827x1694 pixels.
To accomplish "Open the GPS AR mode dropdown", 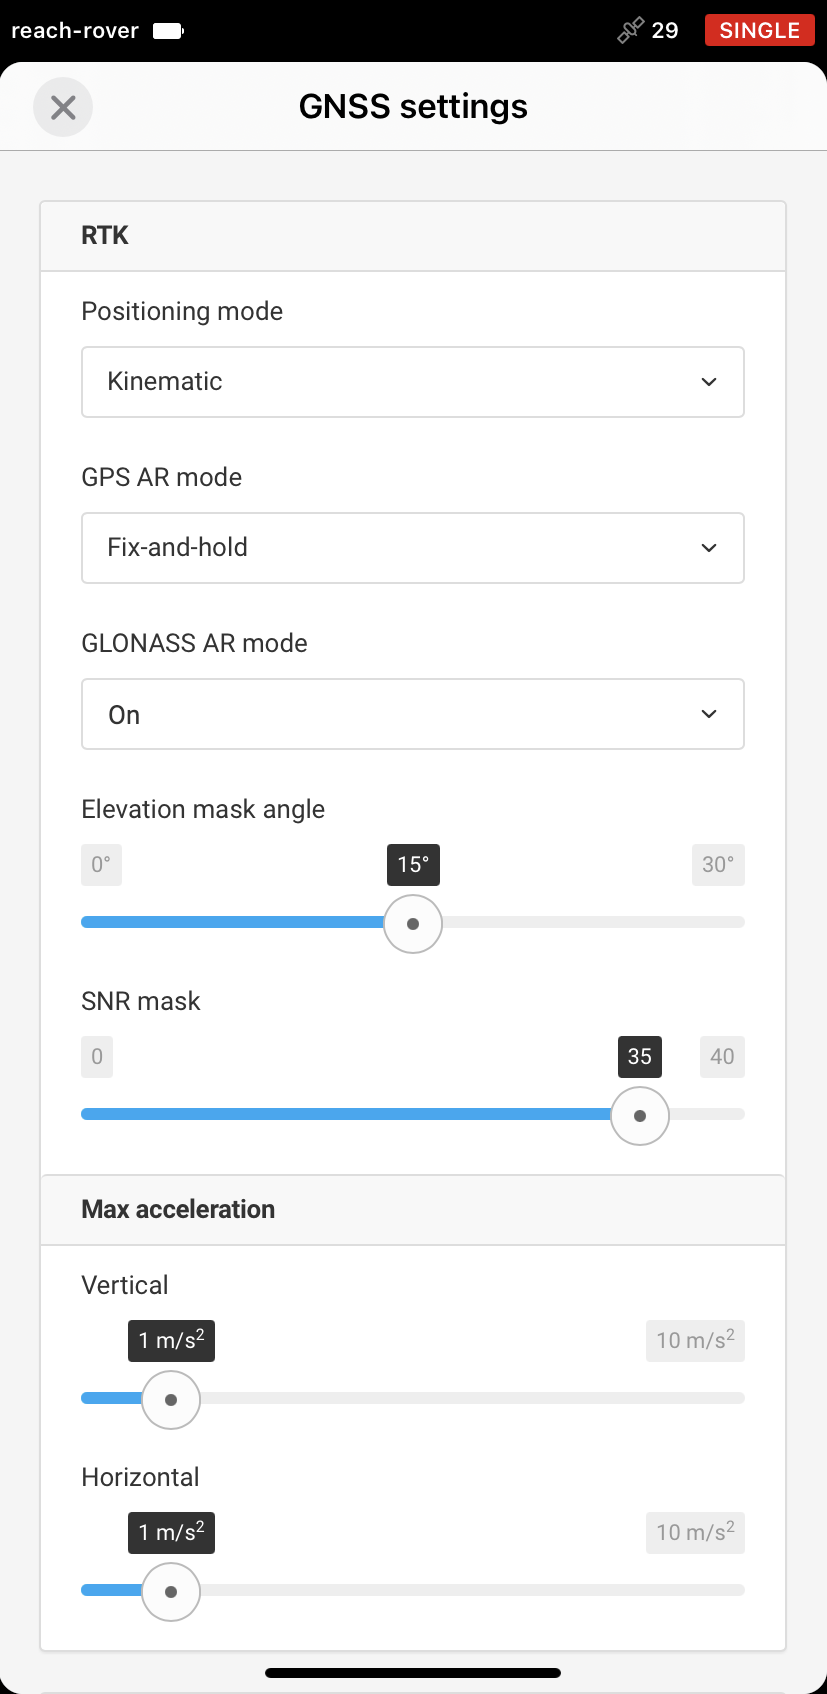I will [x=413, y=548].
